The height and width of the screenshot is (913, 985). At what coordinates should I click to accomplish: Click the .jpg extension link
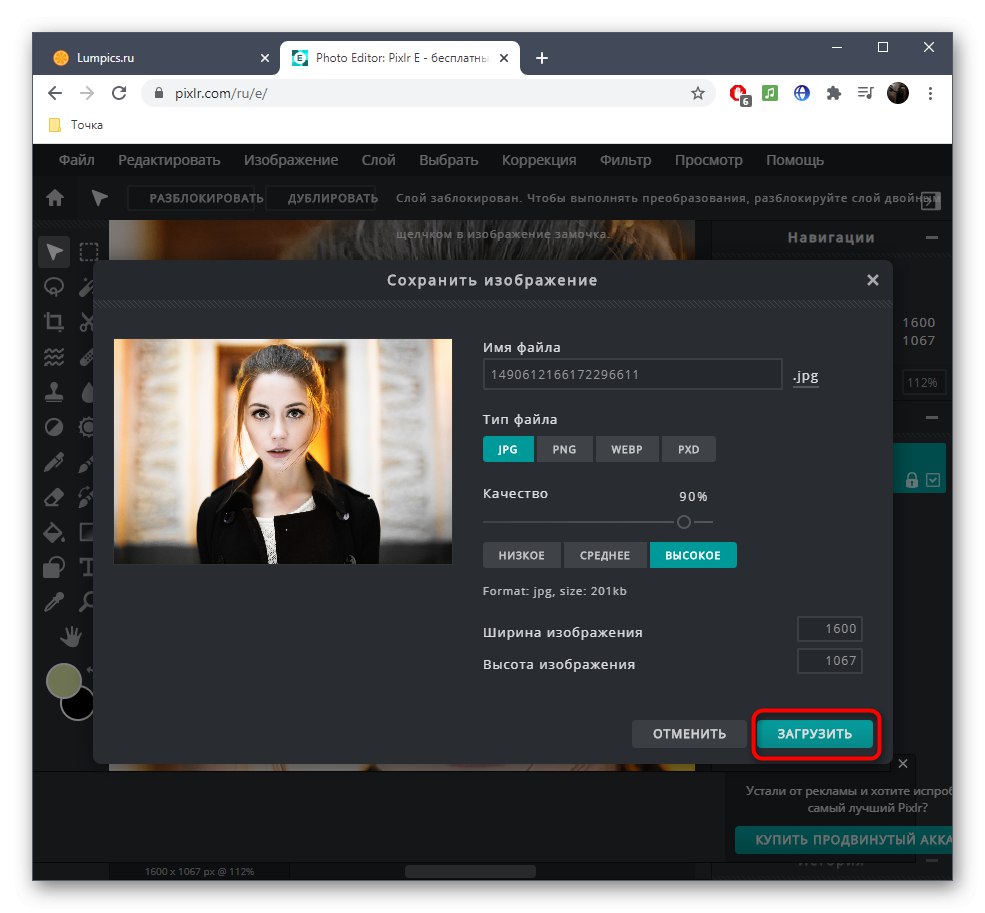click(x=805, y=376)
